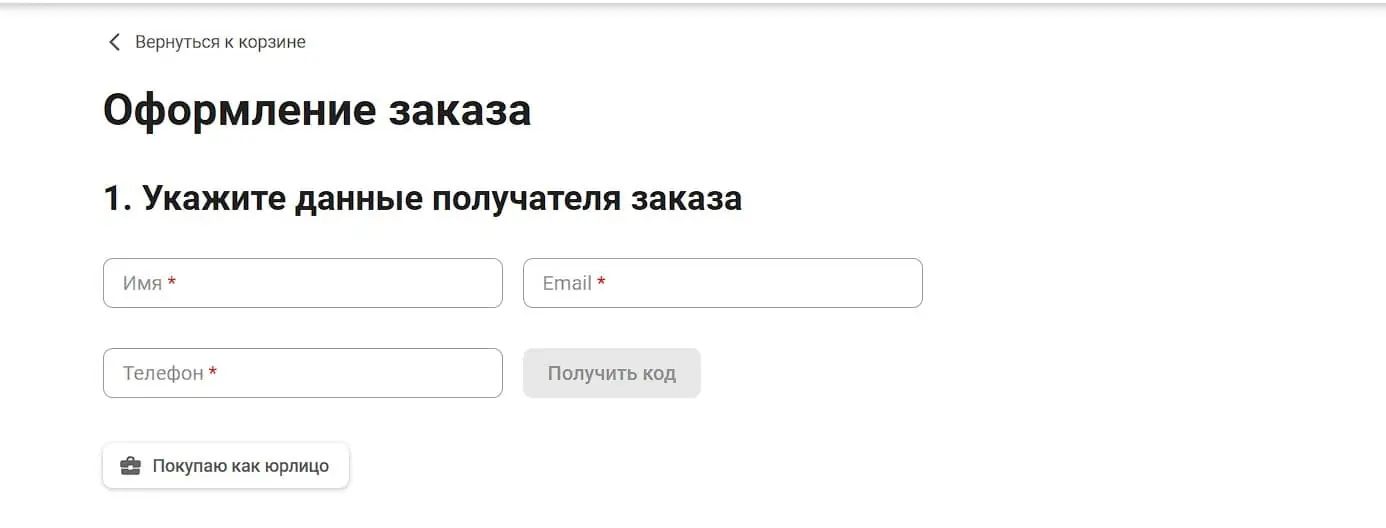
Task: Click the Имя placeholder label text
Action: click(x=142, y=283)
